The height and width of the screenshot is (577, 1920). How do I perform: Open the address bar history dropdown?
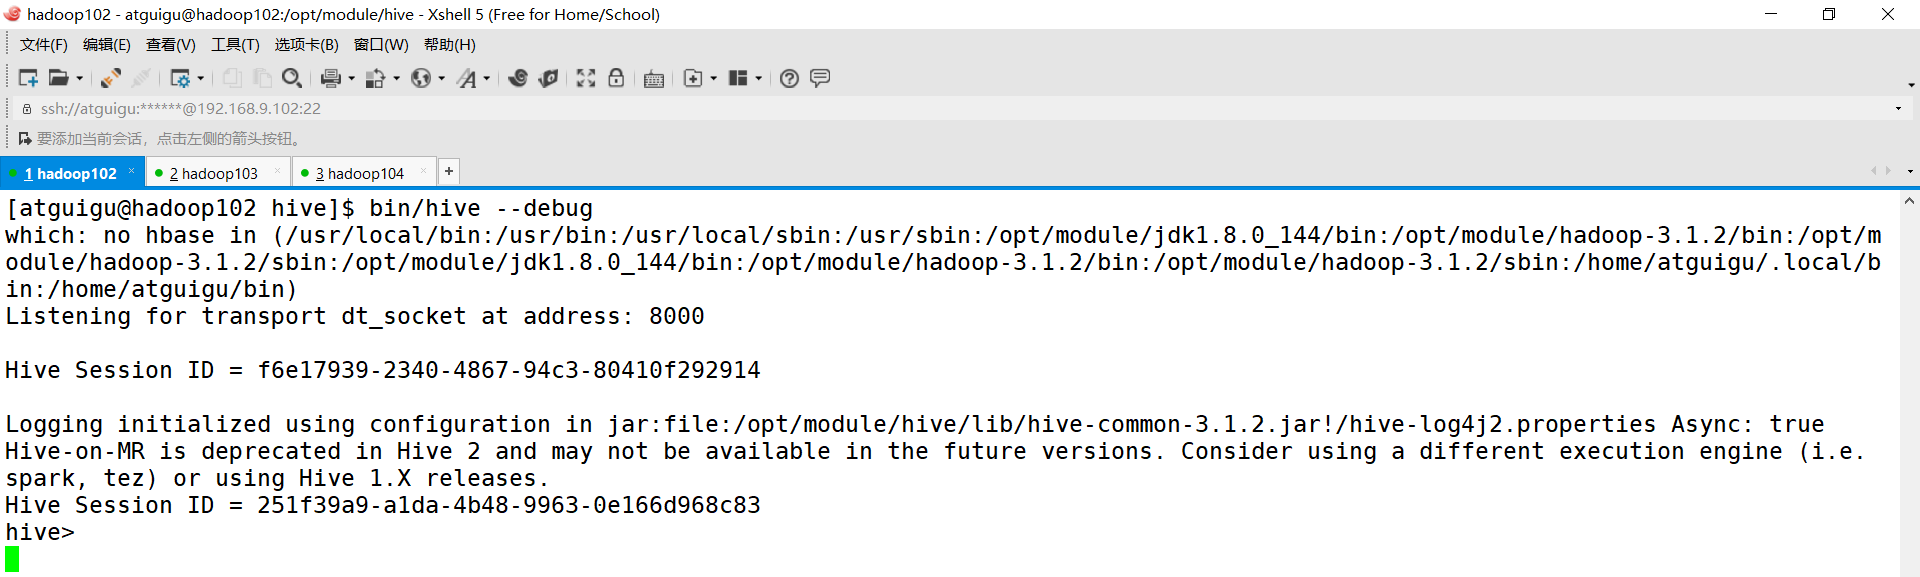tap(1898, 108)
